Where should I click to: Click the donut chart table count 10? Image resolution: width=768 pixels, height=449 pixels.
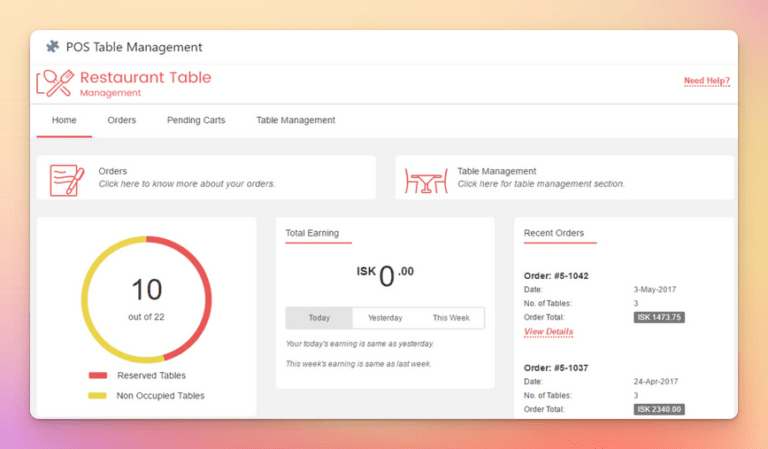(146, 290)
